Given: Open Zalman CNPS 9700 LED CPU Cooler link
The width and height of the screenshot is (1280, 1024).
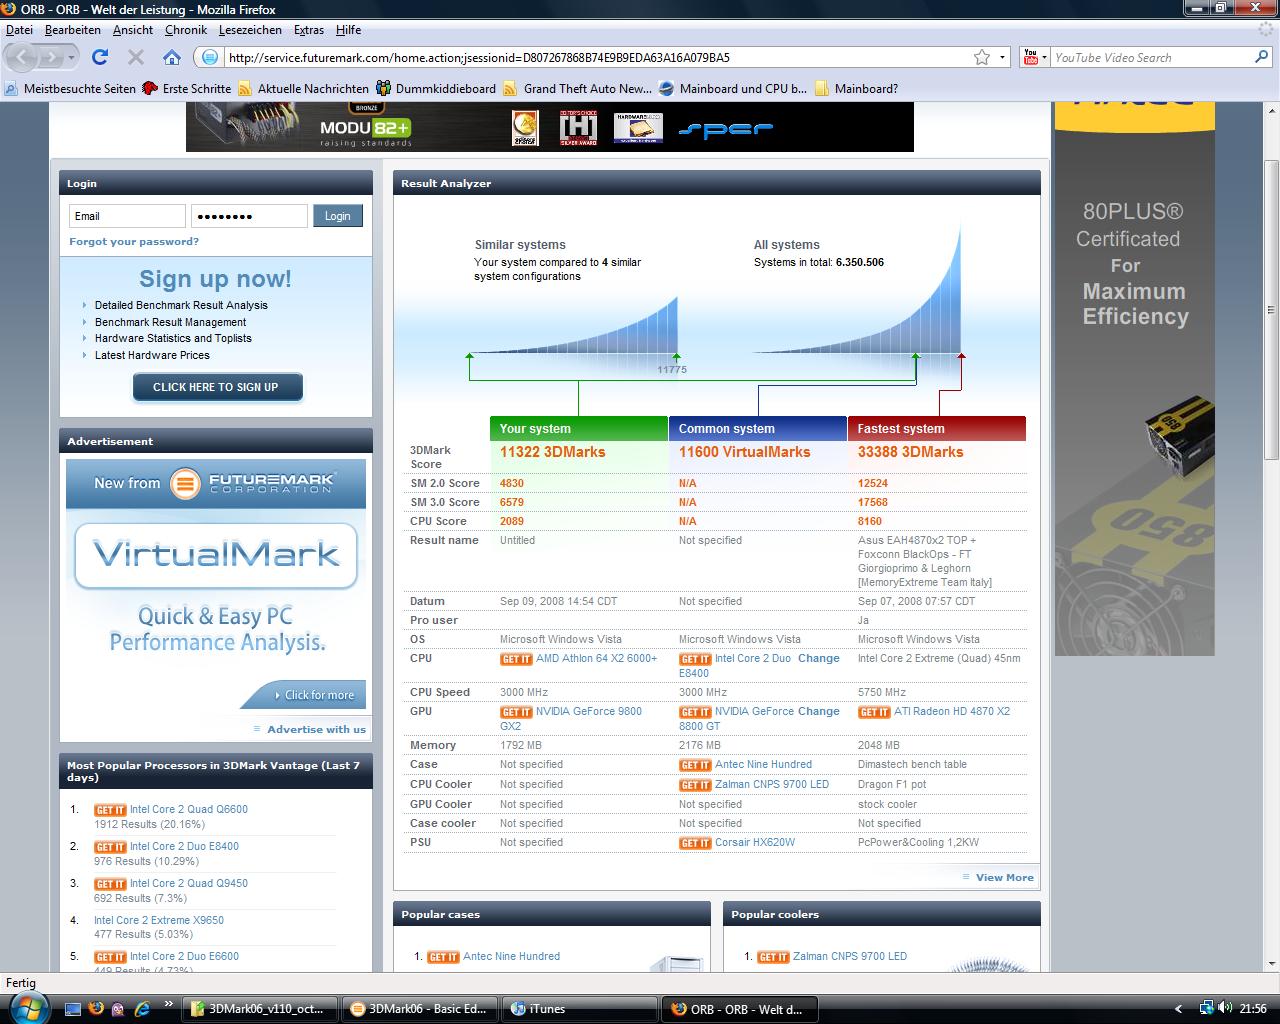Looking at the screenshot, I should pos(772,784).
